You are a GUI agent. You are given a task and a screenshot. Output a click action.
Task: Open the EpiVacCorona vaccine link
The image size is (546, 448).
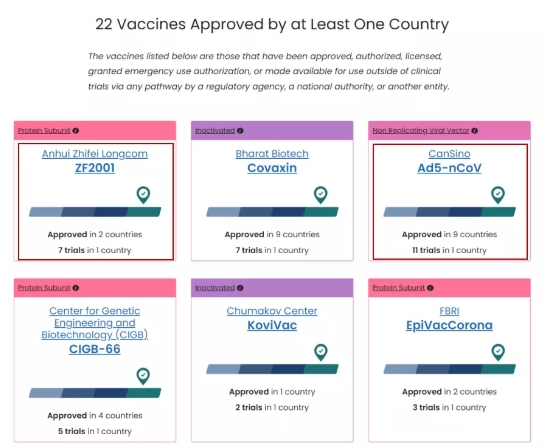(x=449, y=325)
